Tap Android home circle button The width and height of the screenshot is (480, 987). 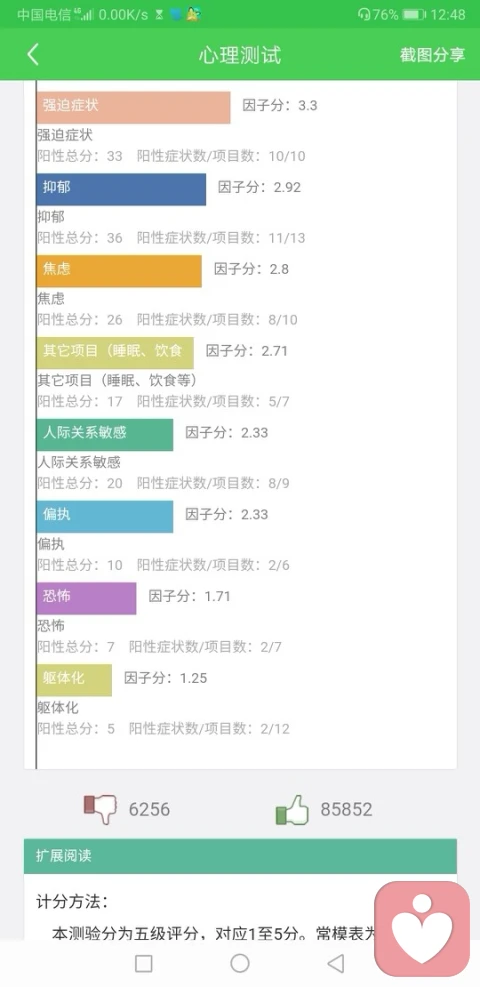pyautogui.click(x=240, y=963)
